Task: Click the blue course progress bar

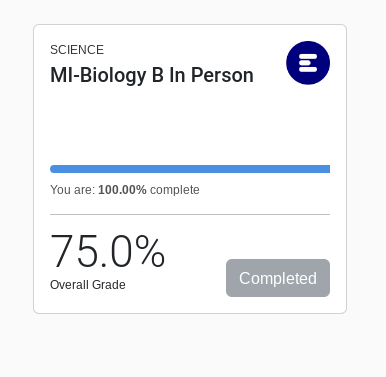Action: click(190, 169)
